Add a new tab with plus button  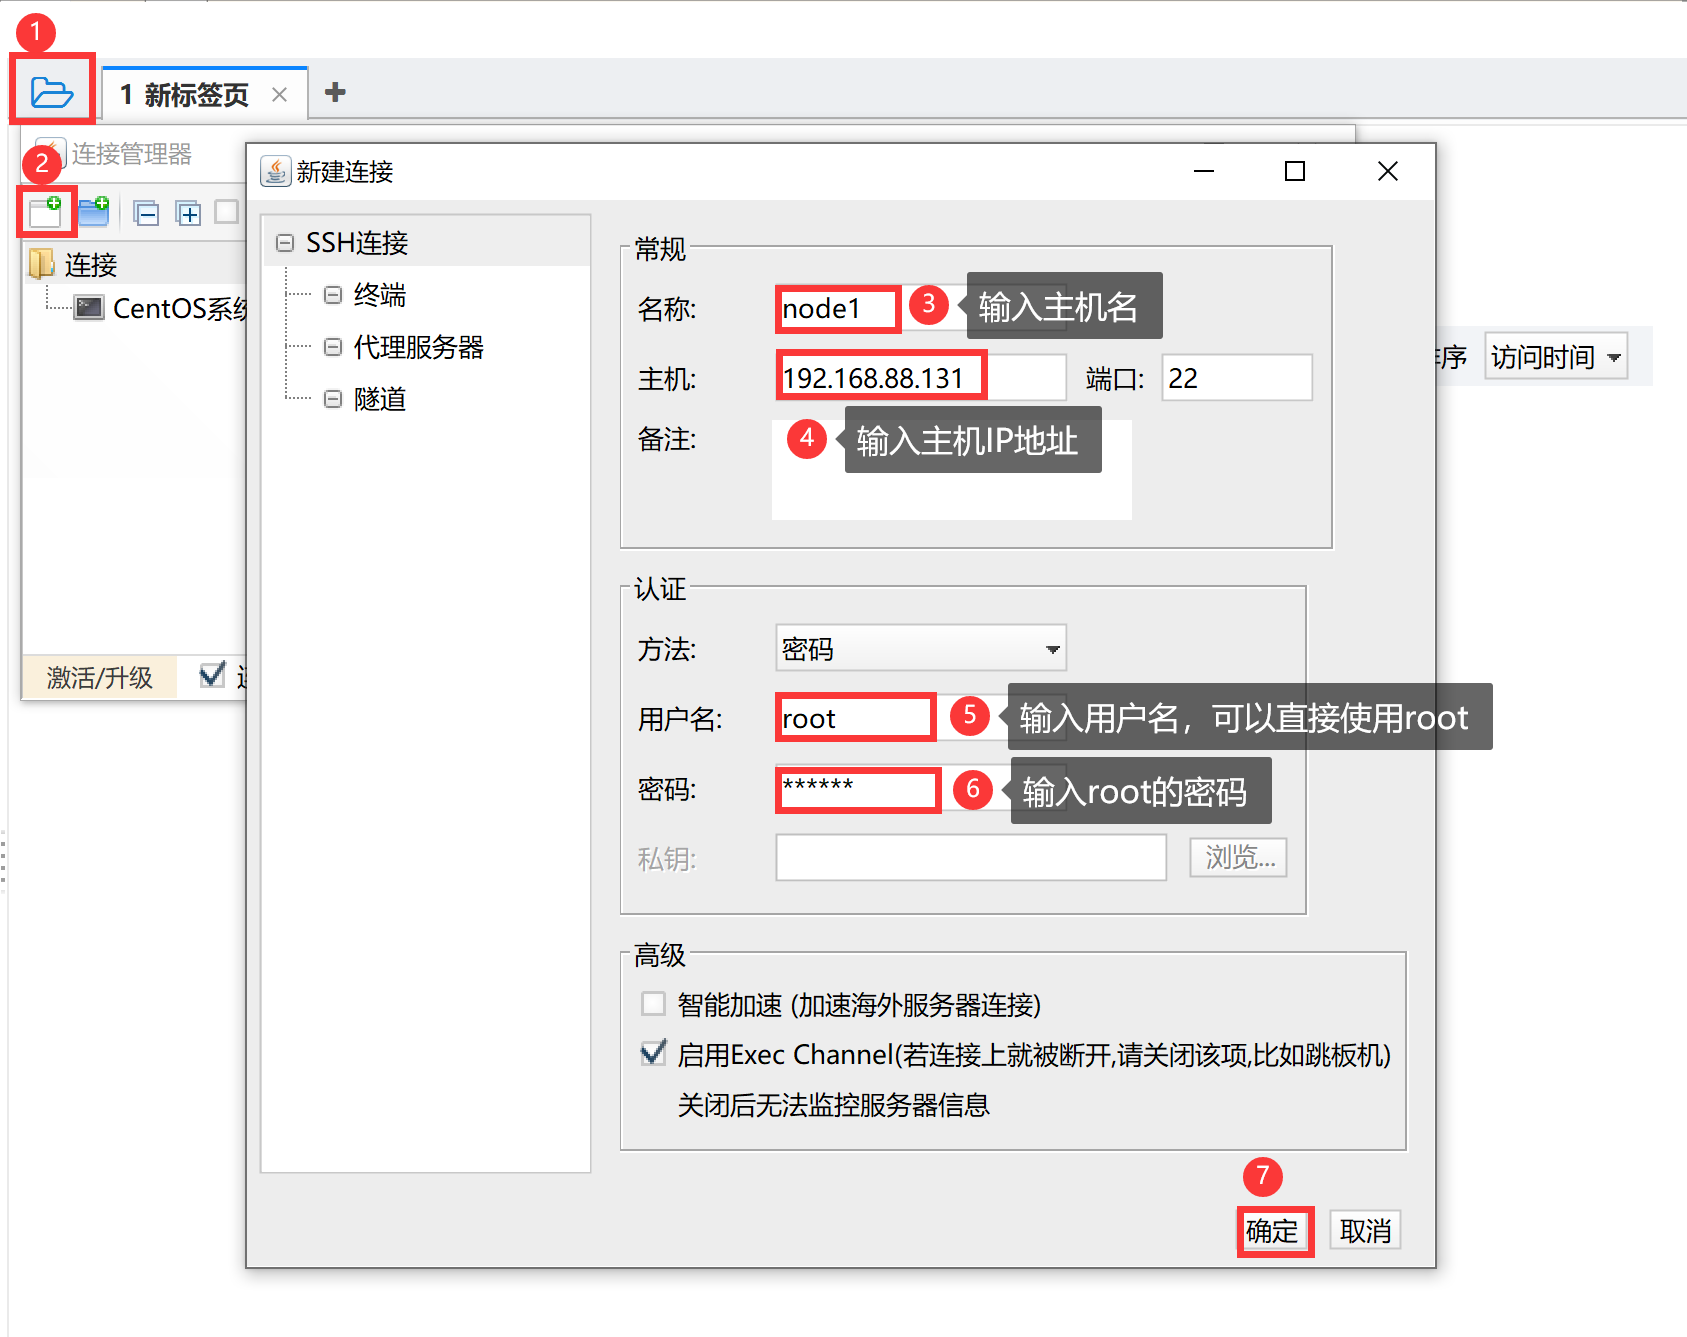(x=335, y=92)
